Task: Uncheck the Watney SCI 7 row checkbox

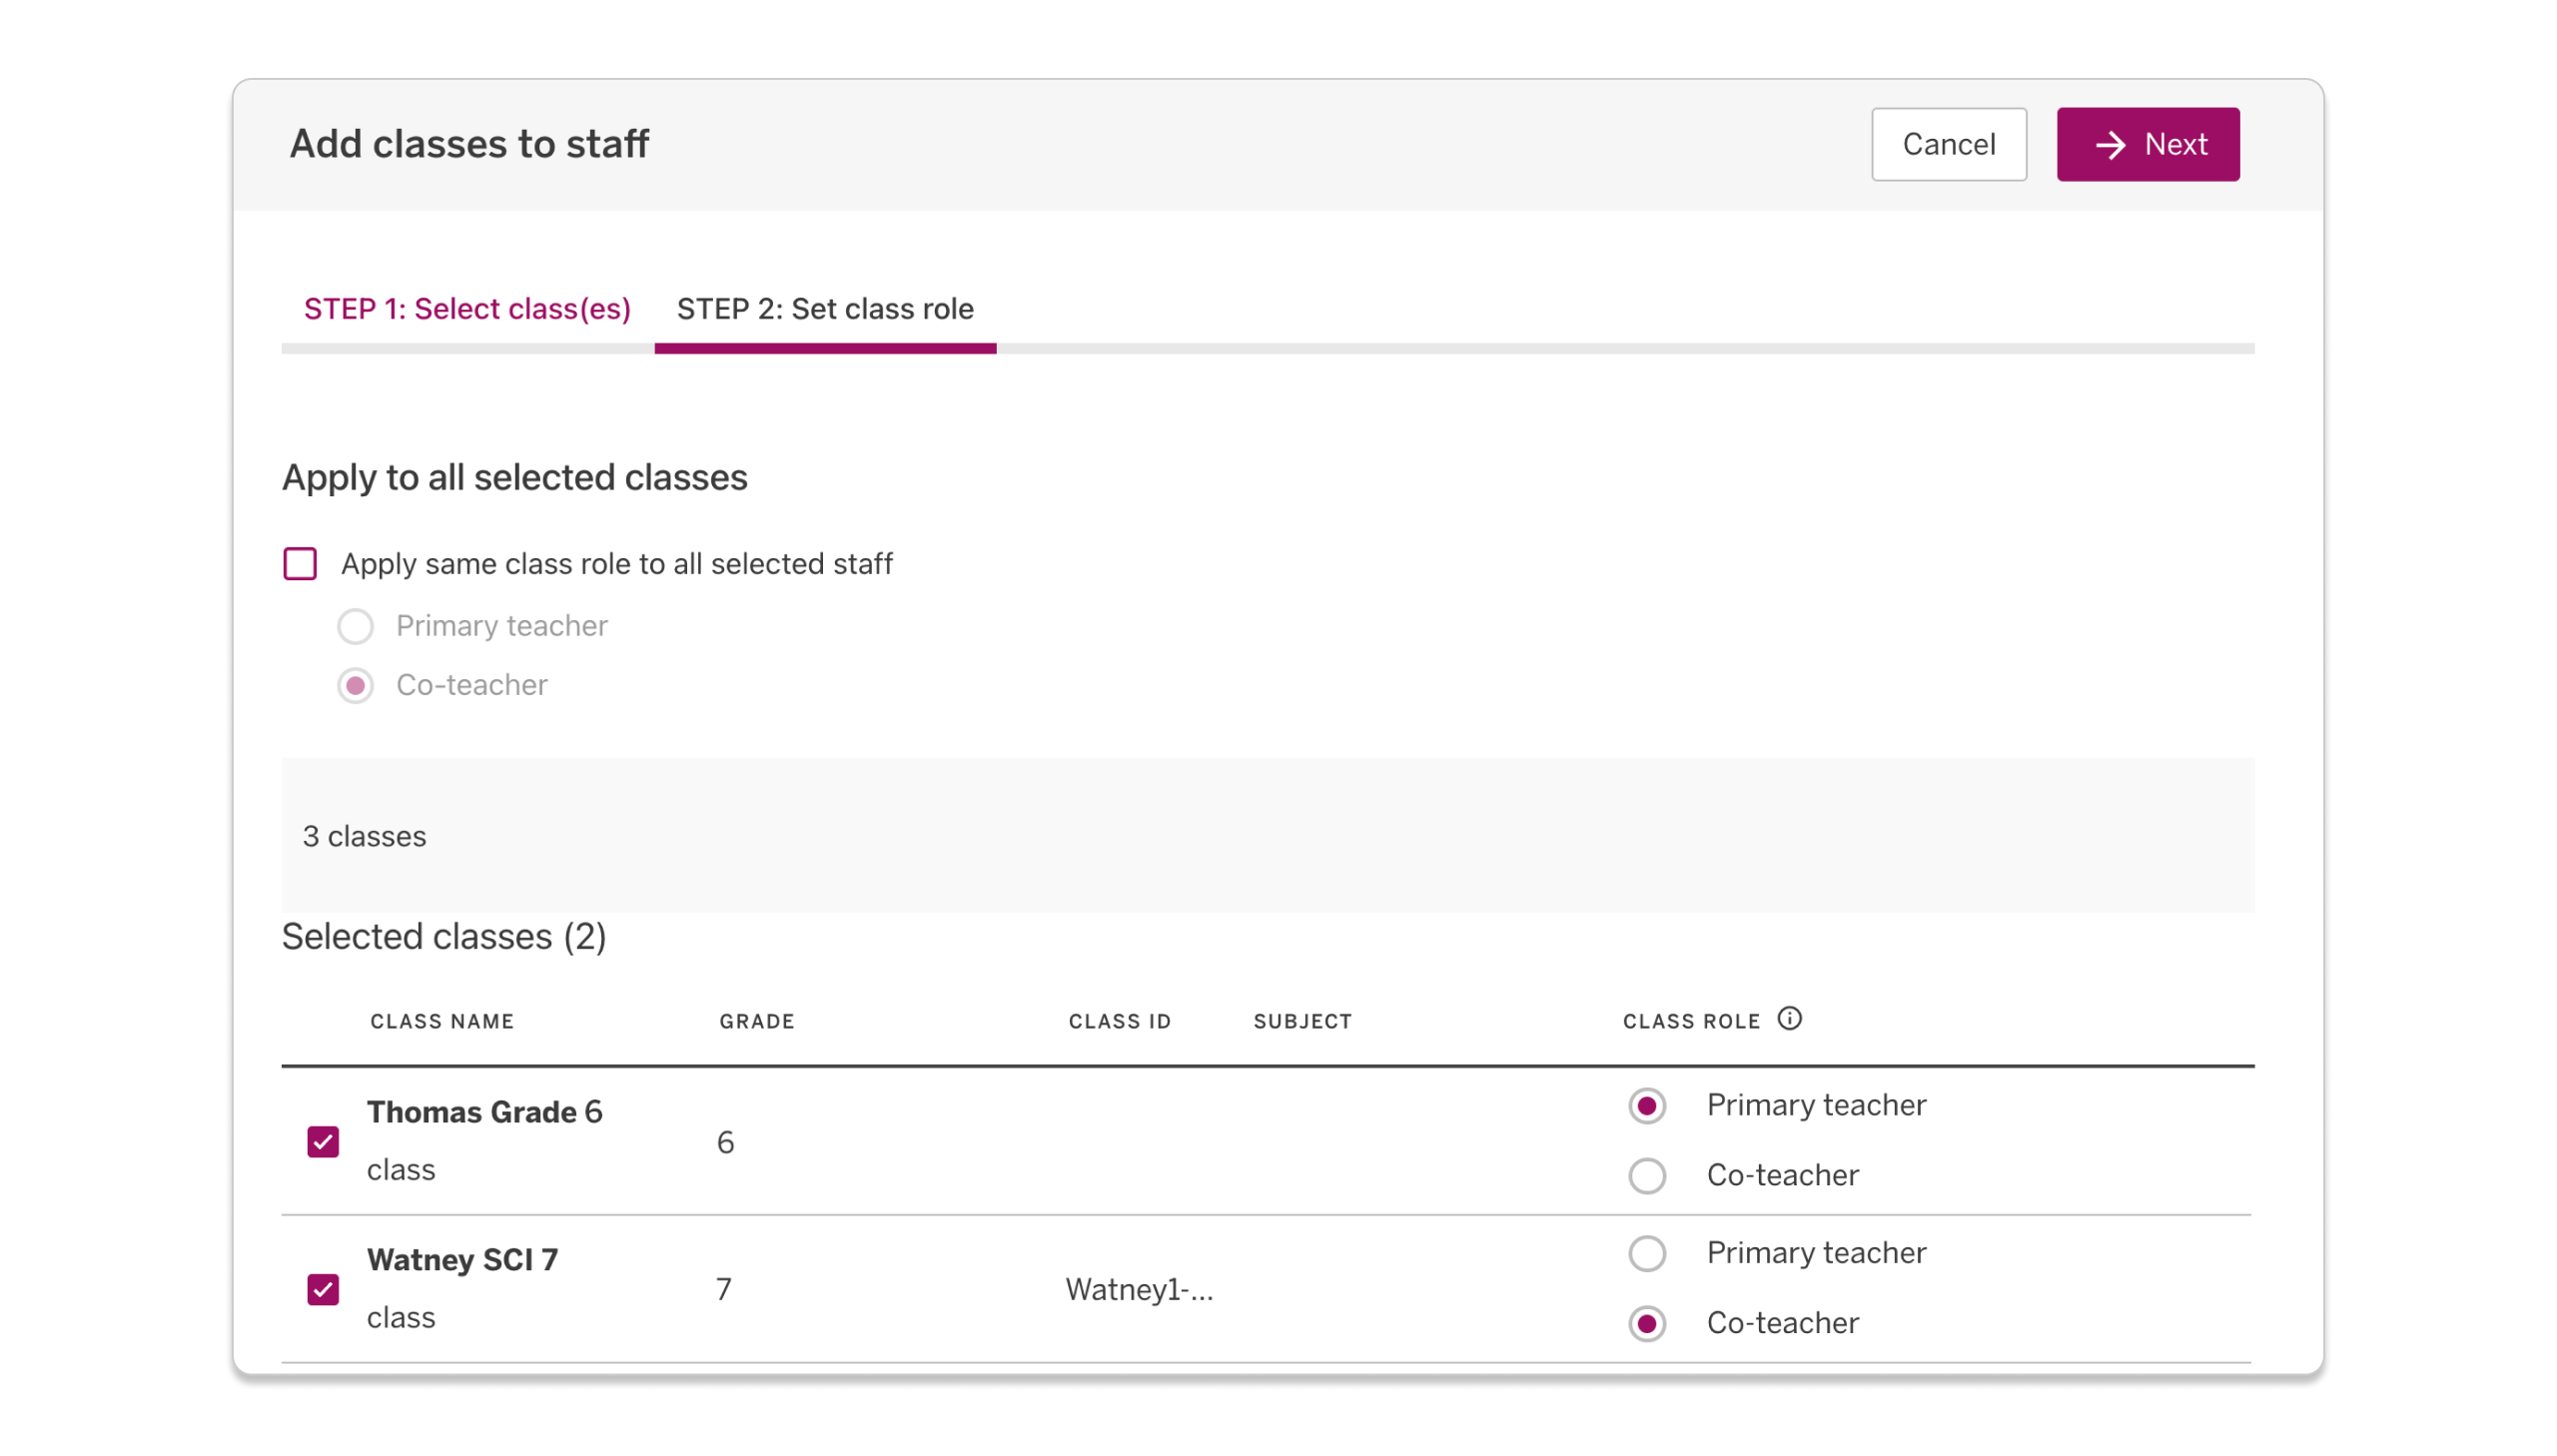Action: tap(322, 1290)
